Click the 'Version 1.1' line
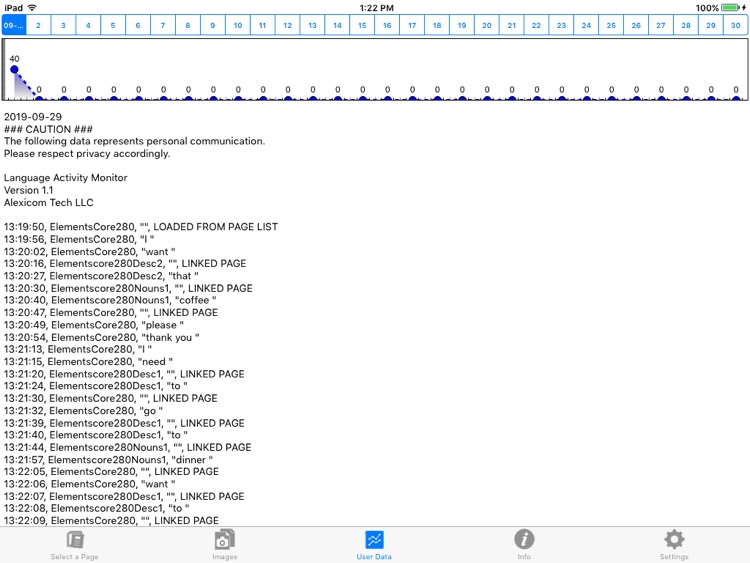The height and width of the screenshot is (563, 750). point(29,190)
